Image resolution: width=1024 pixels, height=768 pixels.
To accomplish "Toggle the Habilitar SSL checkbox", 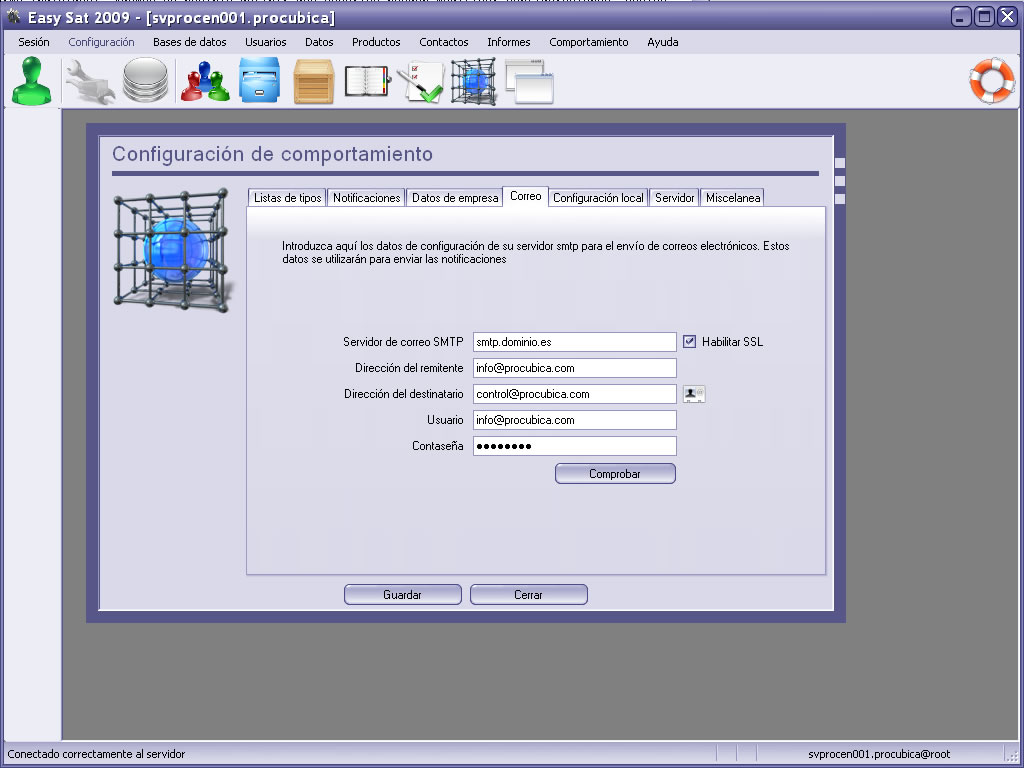I will tap(690, 342).
